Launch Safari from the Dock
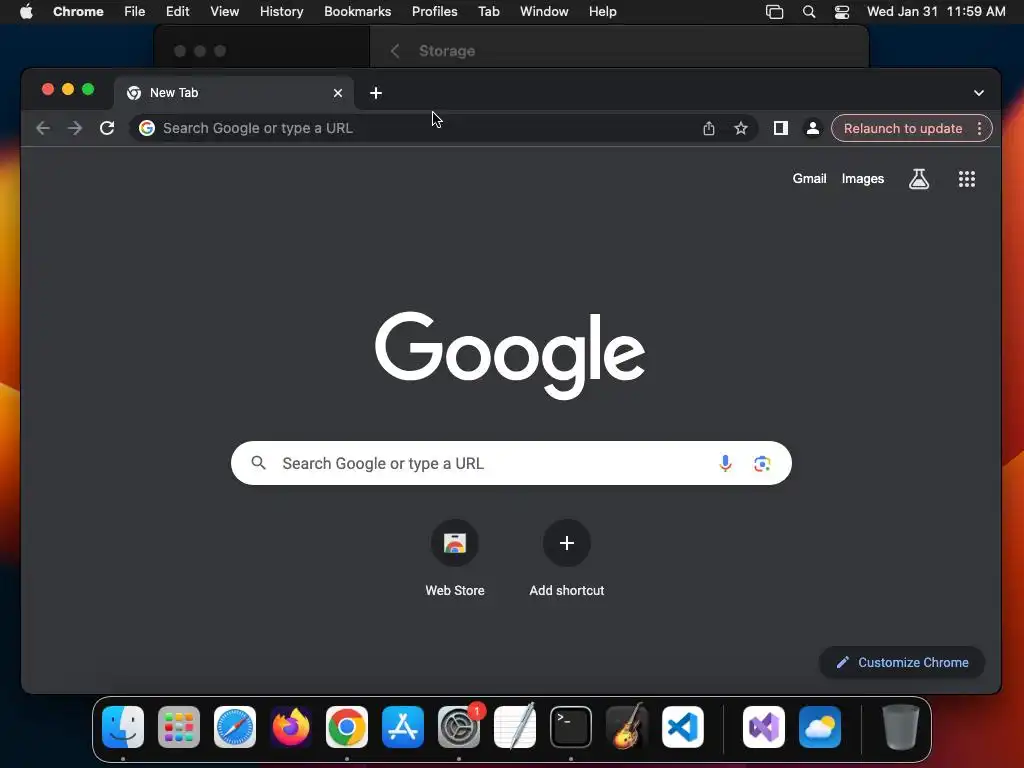The width and height of the screenshot is (1024, 768). click(234, 727)
